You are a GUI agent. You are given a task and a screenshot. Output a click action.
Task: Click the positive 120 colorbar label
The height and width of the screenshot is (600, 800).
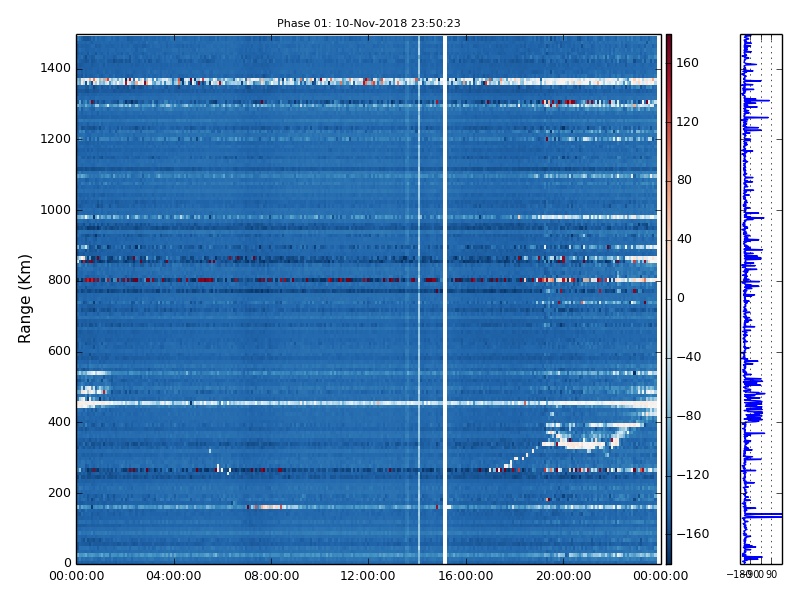pos(687,122)
